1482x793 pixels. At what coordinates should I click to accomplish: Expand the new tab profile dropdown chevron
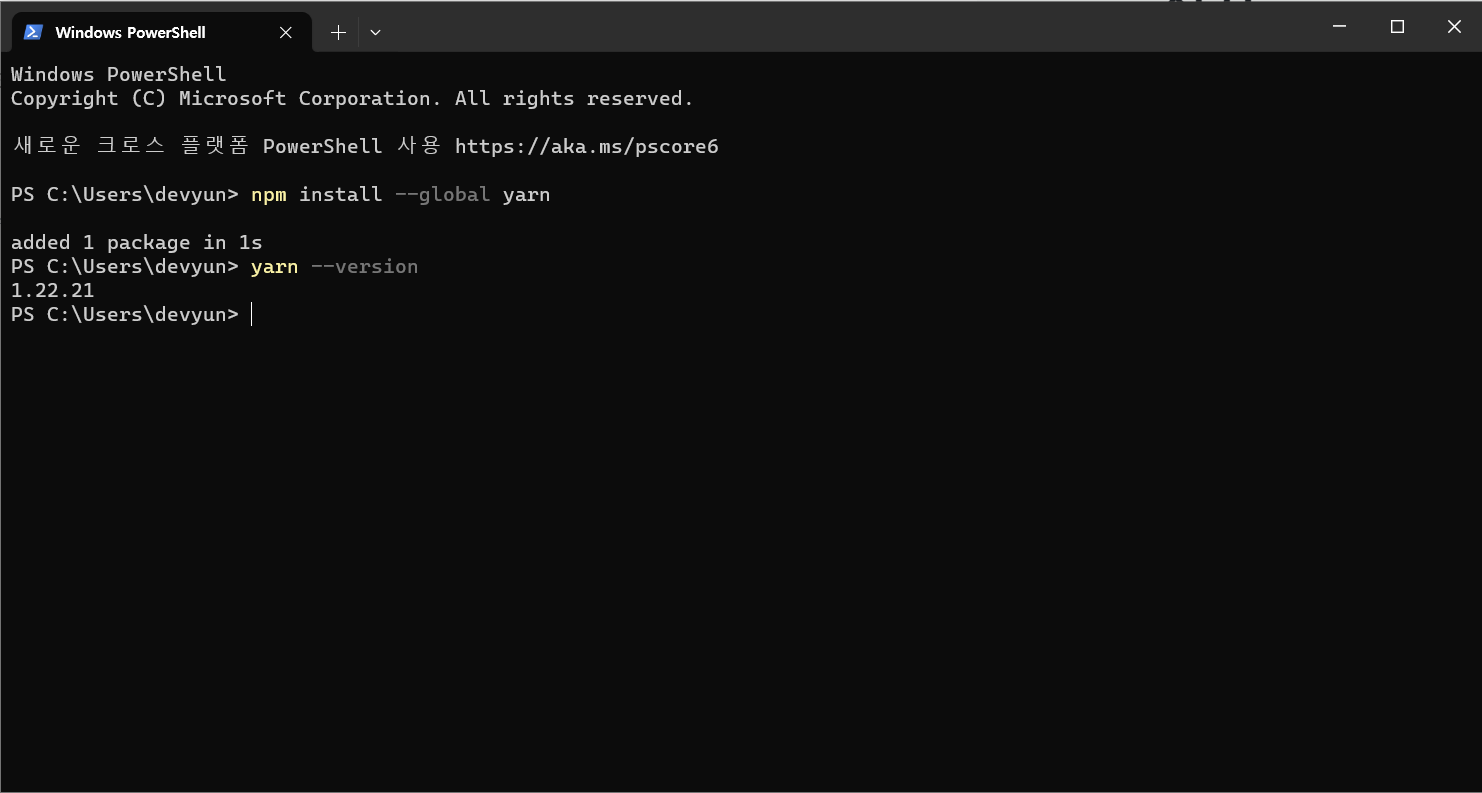tap(375, 32)
